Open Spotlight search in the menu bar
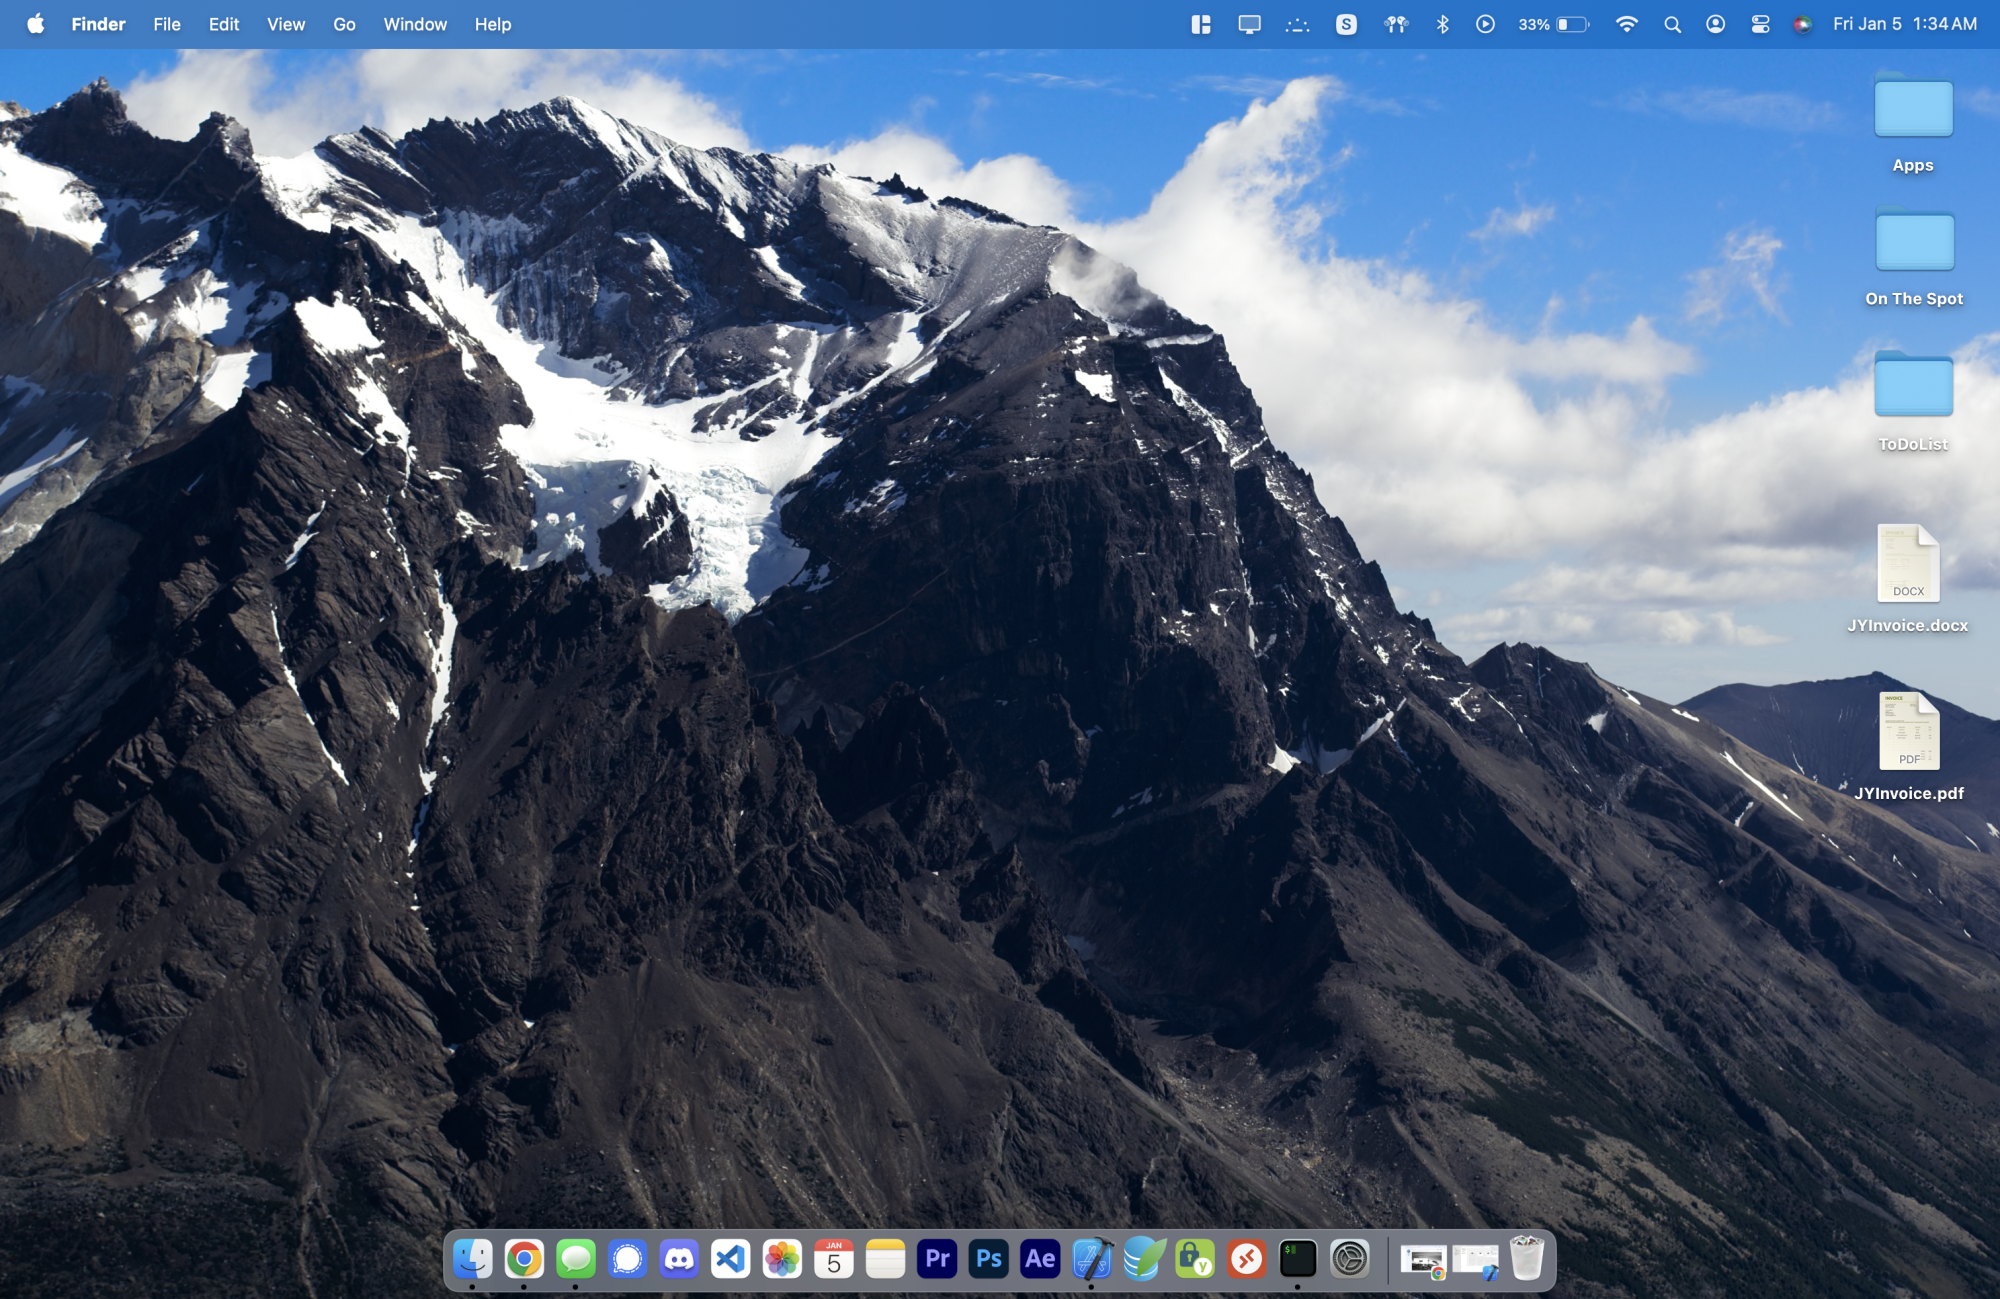 coord(1671,23)
